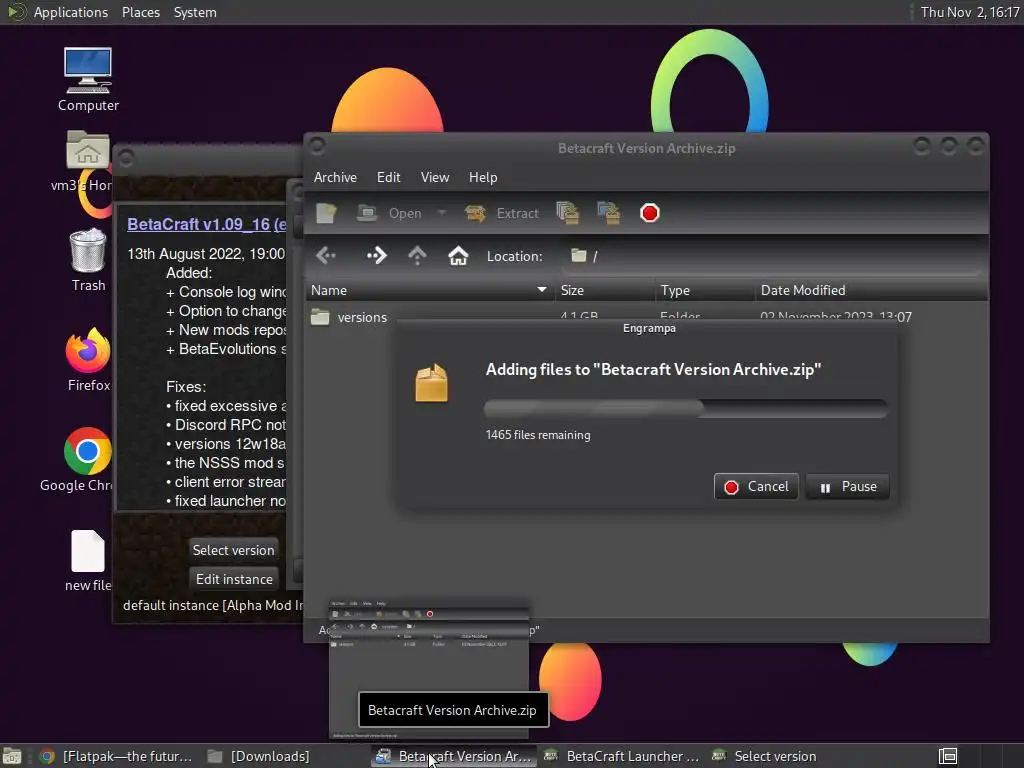Click Edit instance in BetaCraft launcher
This screenshot has height=768, width=1024.
pyautogui.click(x=234, y=579)
